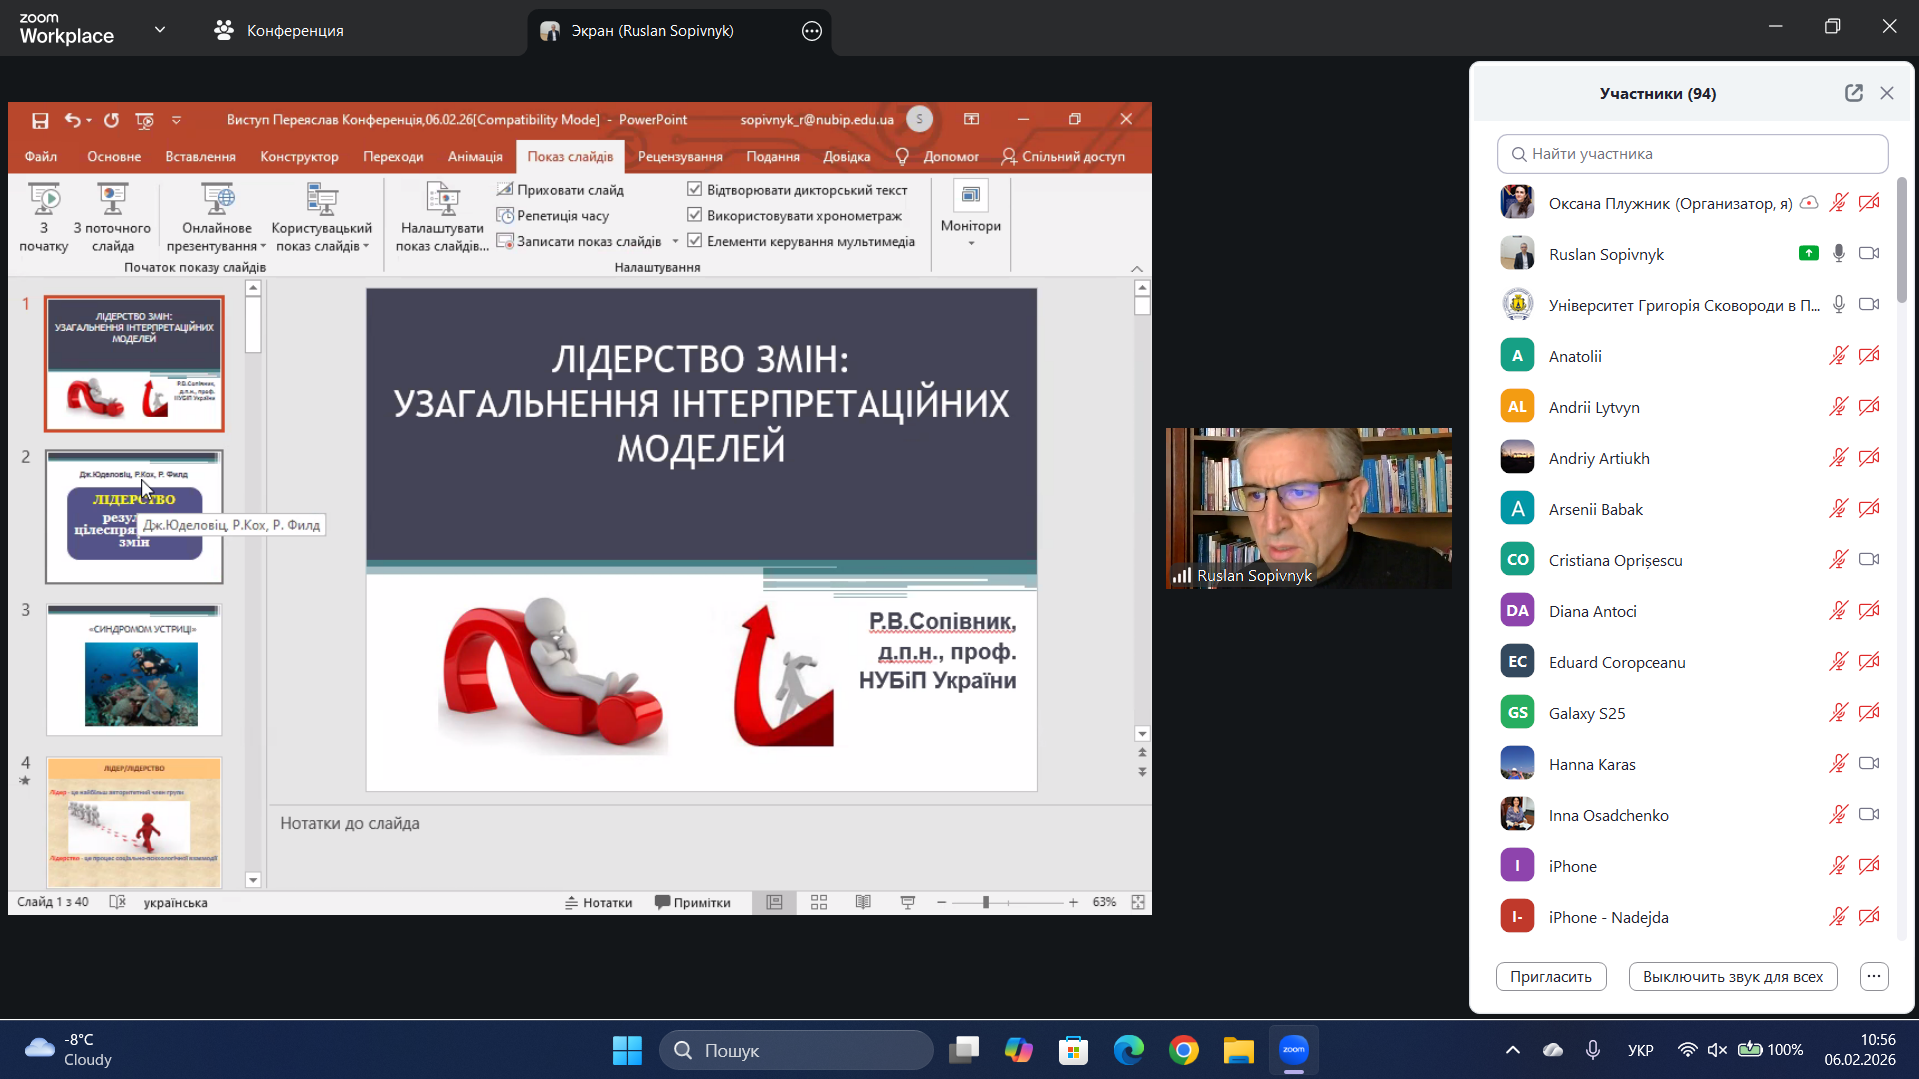Open the Zoom Workplace dropdown chevron
1919x1079 pixels.
pyautogui.click(x=160, y=30)
